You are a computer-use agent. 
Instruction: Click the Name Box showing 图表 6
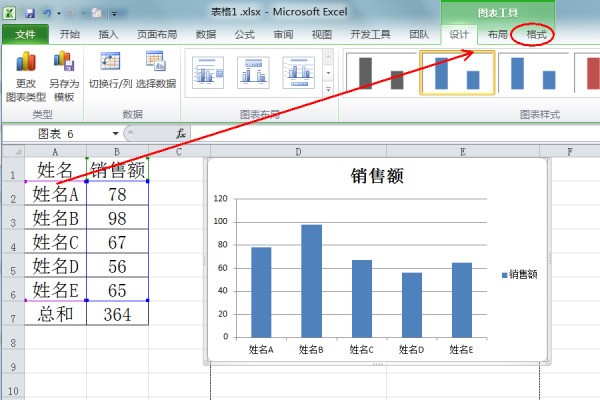click(x=57, y=134)
